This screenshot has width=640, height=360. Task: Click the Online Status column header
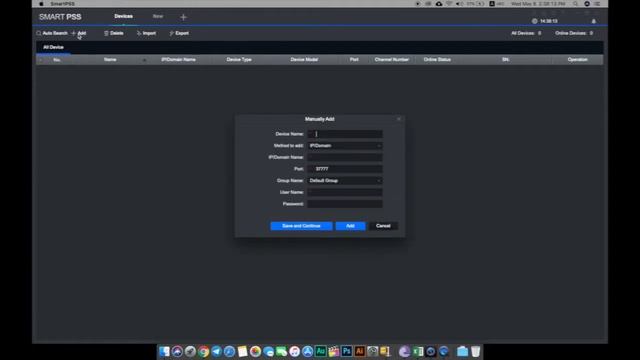(x=437, y=60)
